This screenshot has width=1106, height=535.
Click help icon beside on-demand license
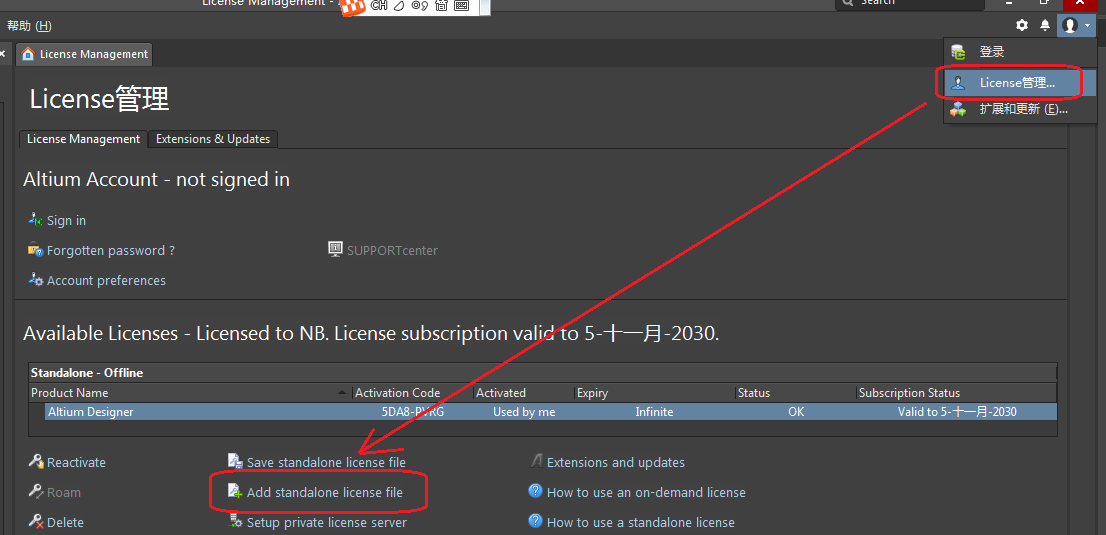pos(535,491)
